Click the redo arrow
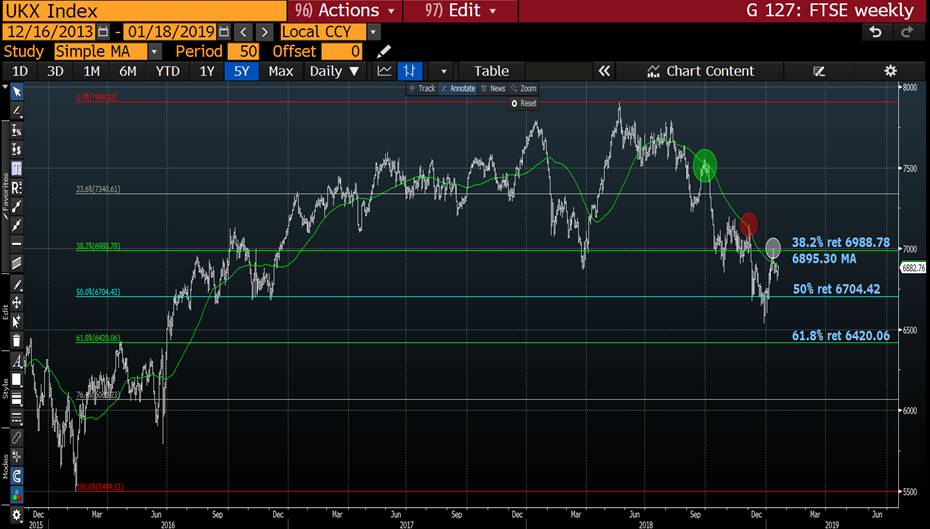This screenshot has height=529, width=930. click(x=907, y=31)
